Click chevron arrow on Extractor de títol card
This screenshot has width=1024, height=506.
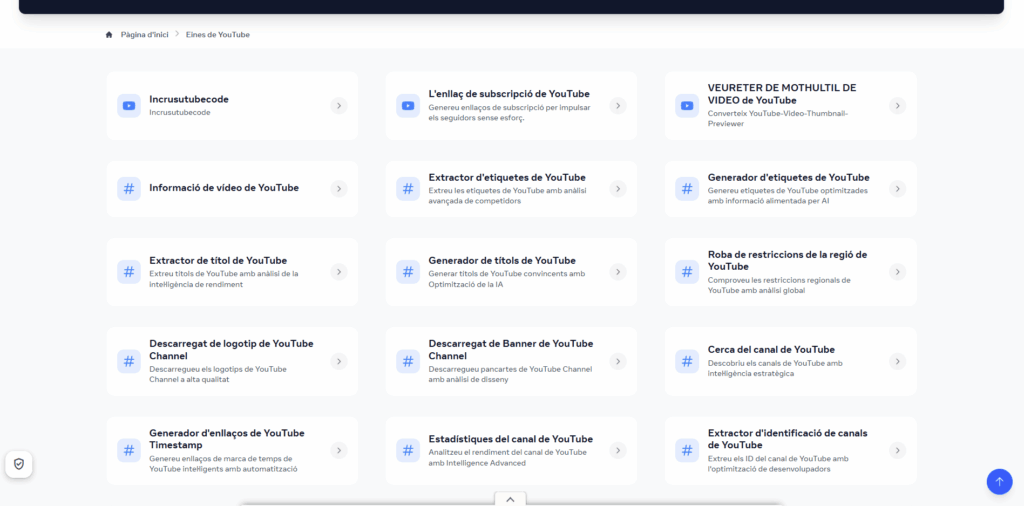[338, 272]
